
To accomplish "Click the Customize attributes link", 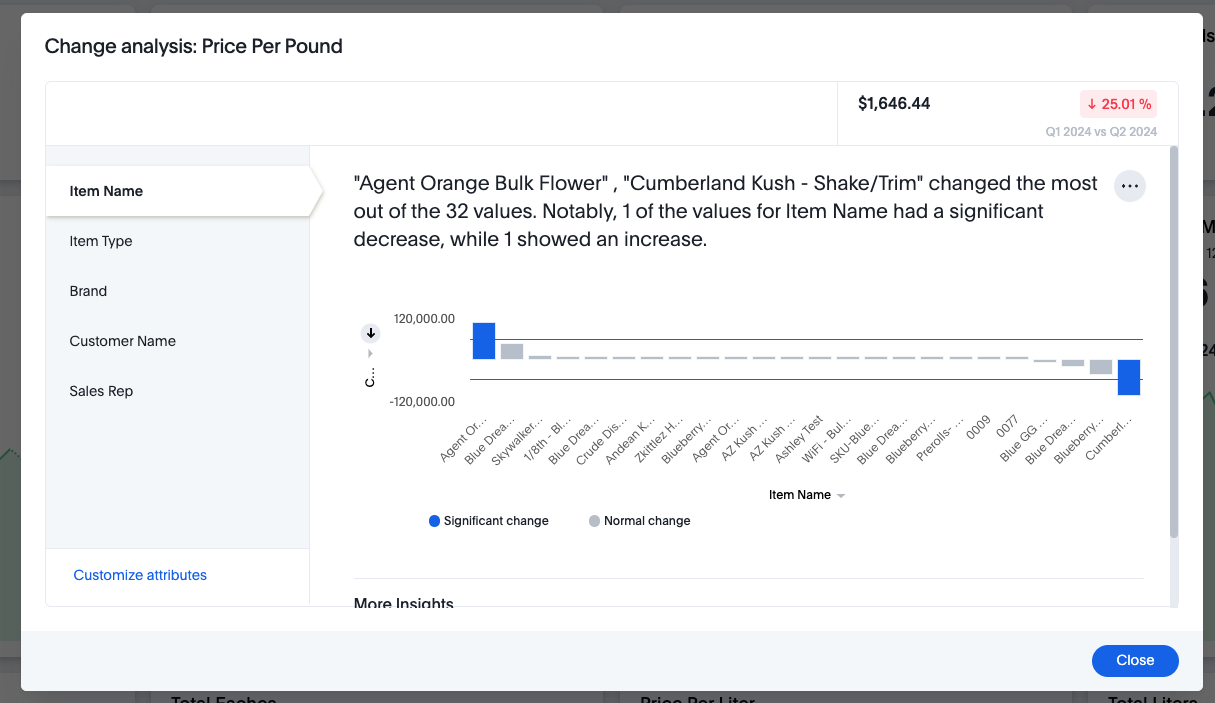I will coord(140,575).
